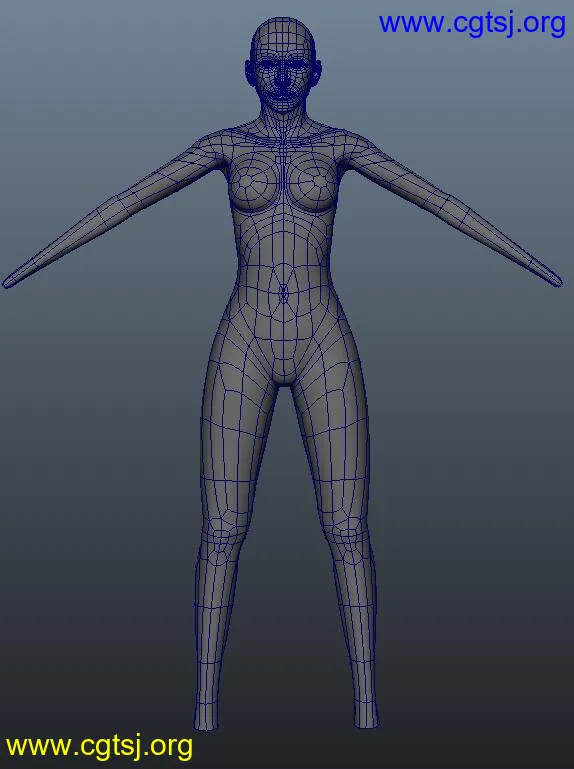Screen dimensions: 574x769
Task: Select the circular chest edge loop, right side
Action: point(311,182)
